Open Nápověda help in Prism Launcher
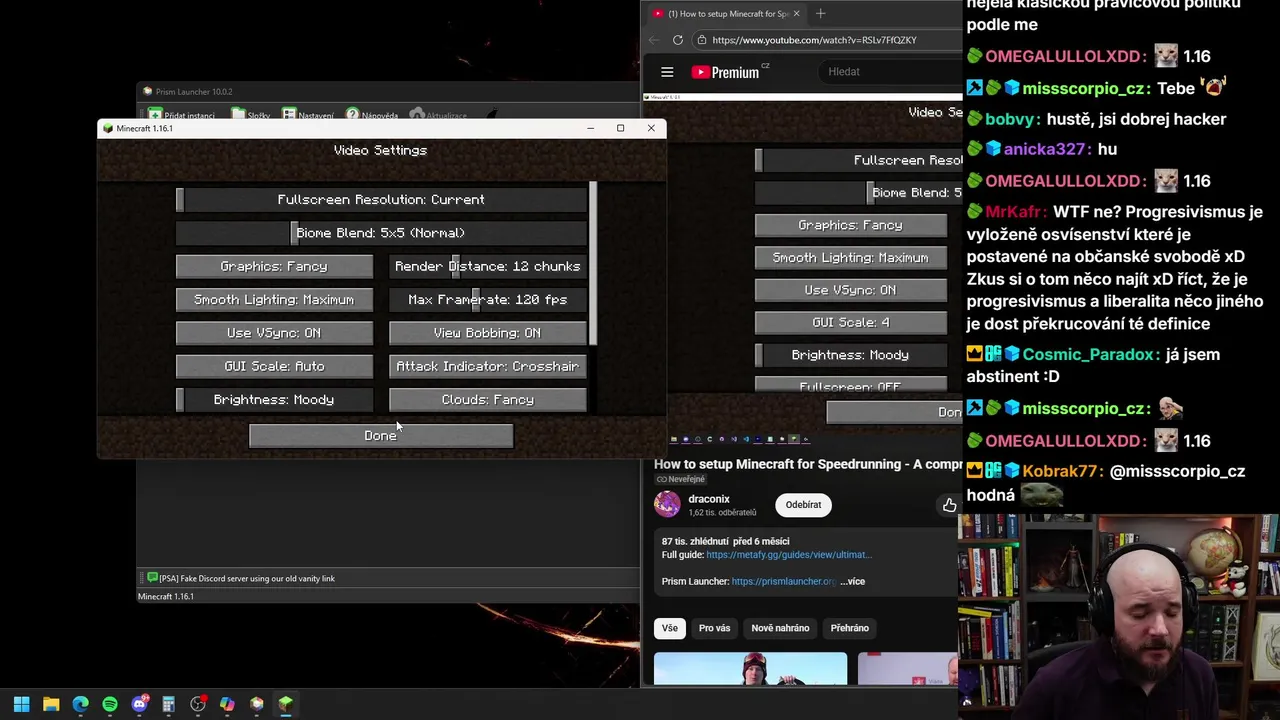Image resolution: width=1280 pixels, height=720 pixels. point(372,115)
